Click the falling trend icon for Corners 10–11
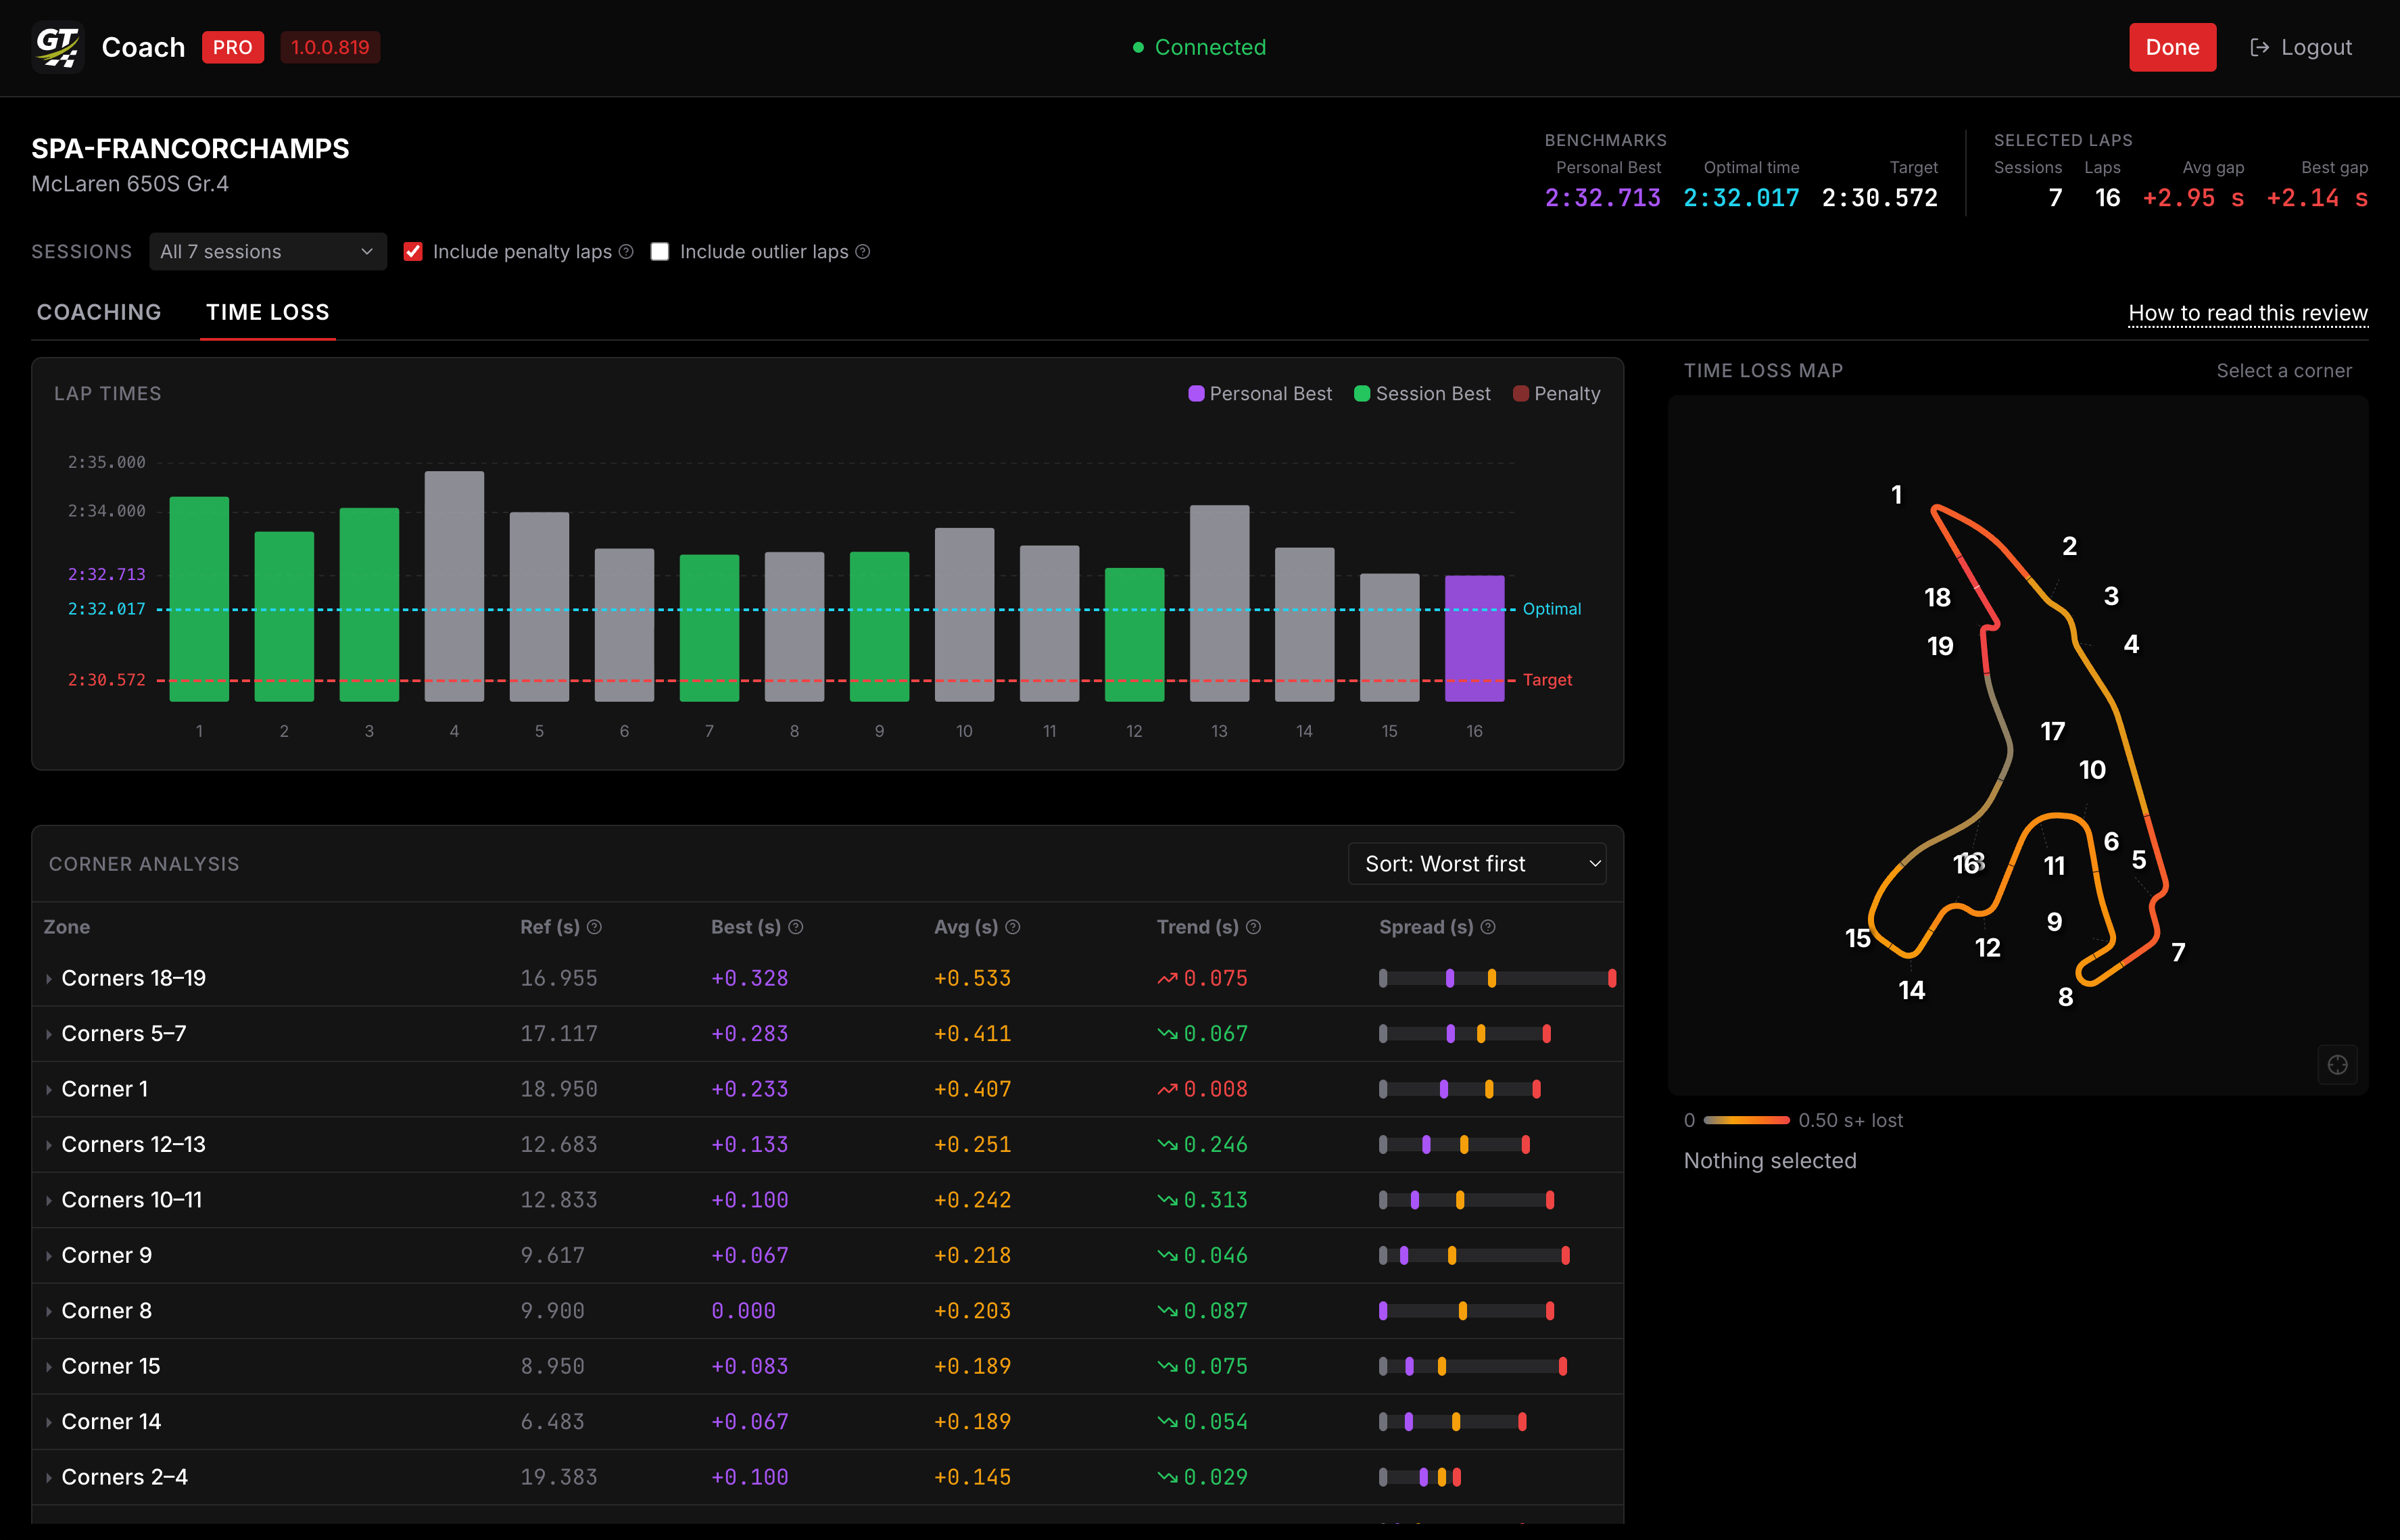This screenshot has width=2400, height=1540. click(1167, 1200)
